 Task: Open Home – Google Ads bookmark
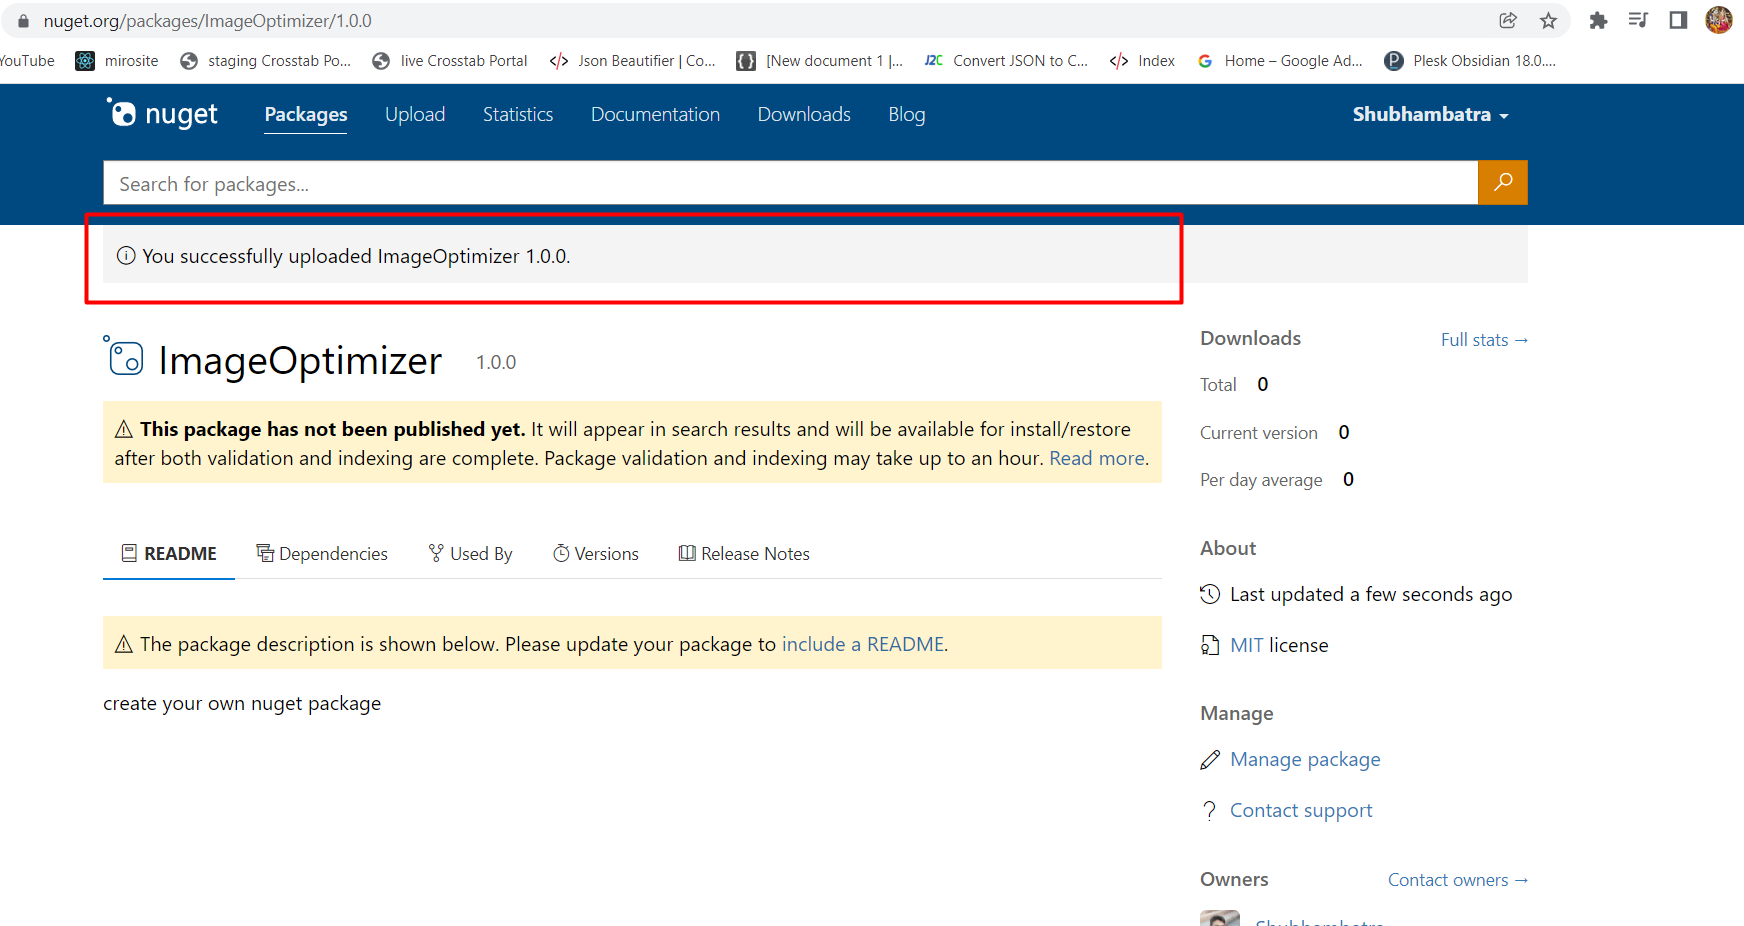[1280, 61]
